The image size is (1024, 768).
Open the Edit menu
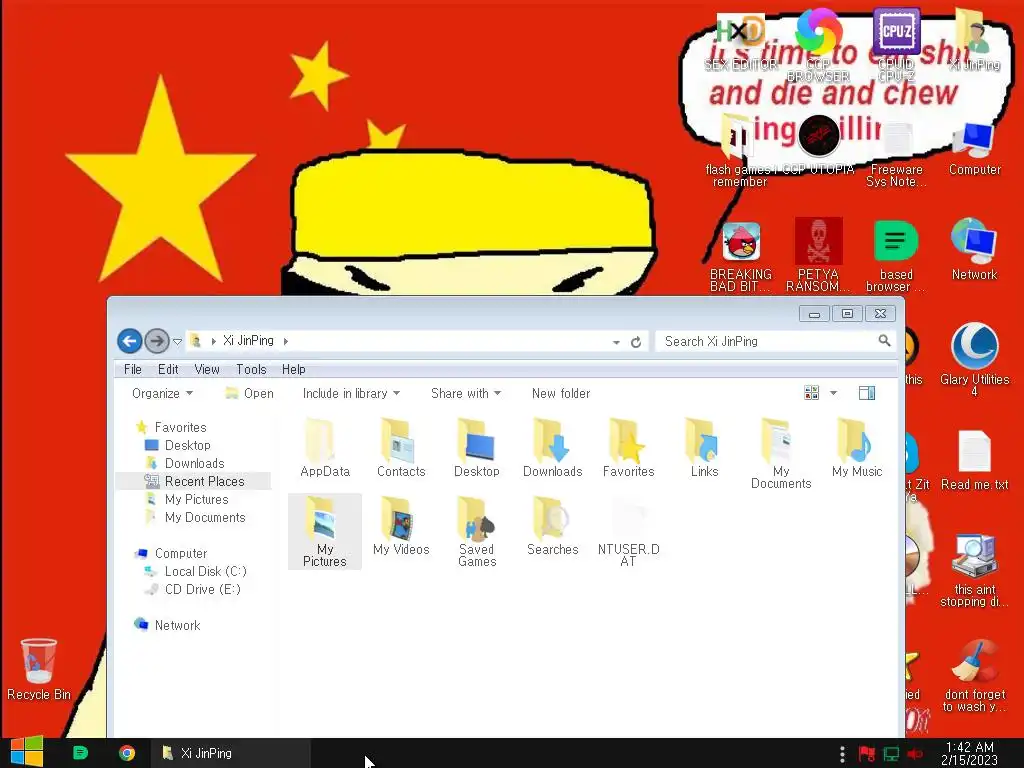[x=168, y=369]
